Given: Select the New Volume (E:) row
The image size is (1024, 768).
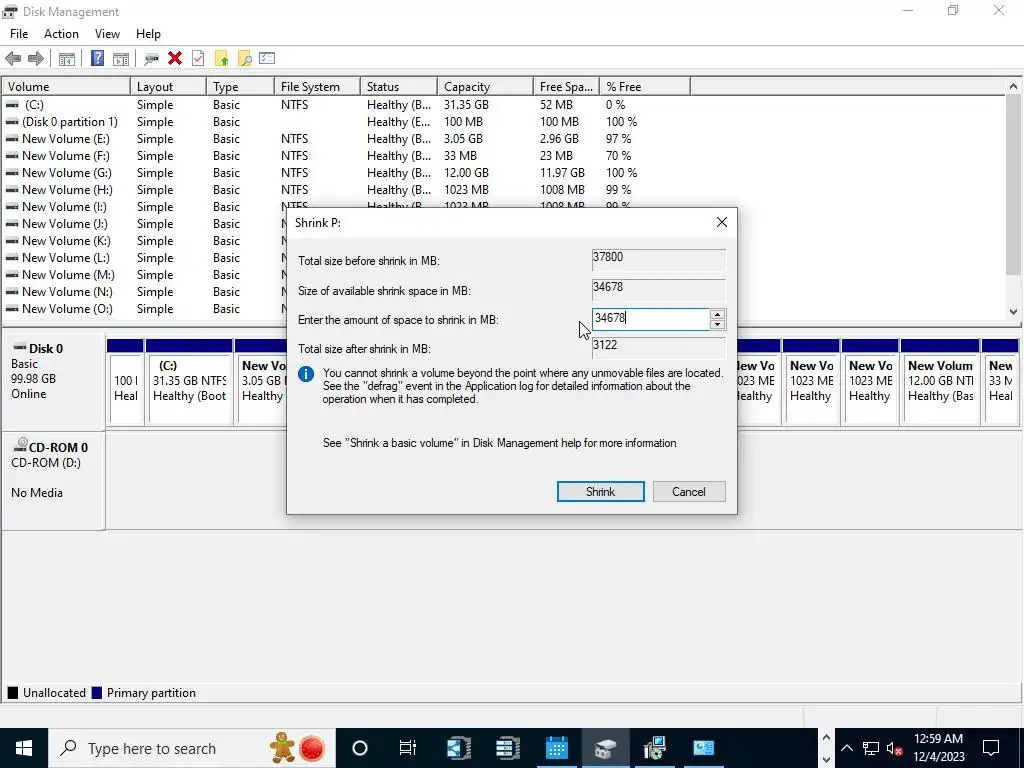Looking at the screenshot, I should click(503, 138).
